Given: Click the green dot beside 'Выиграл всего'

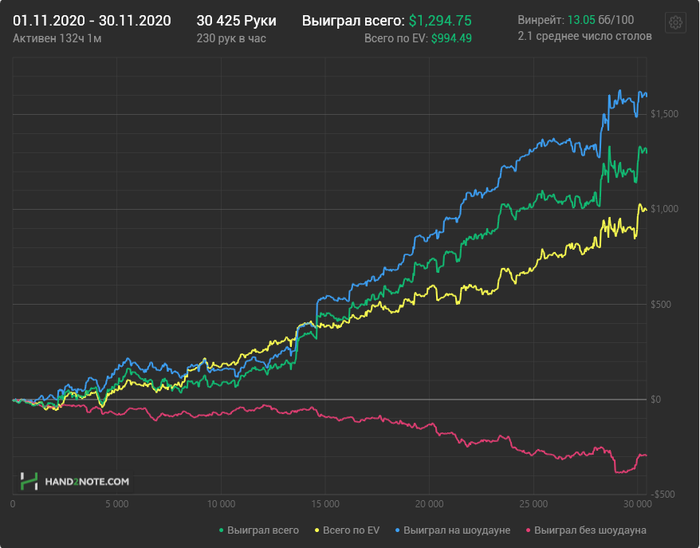Looking at the screenshot, I should point(221,531).
